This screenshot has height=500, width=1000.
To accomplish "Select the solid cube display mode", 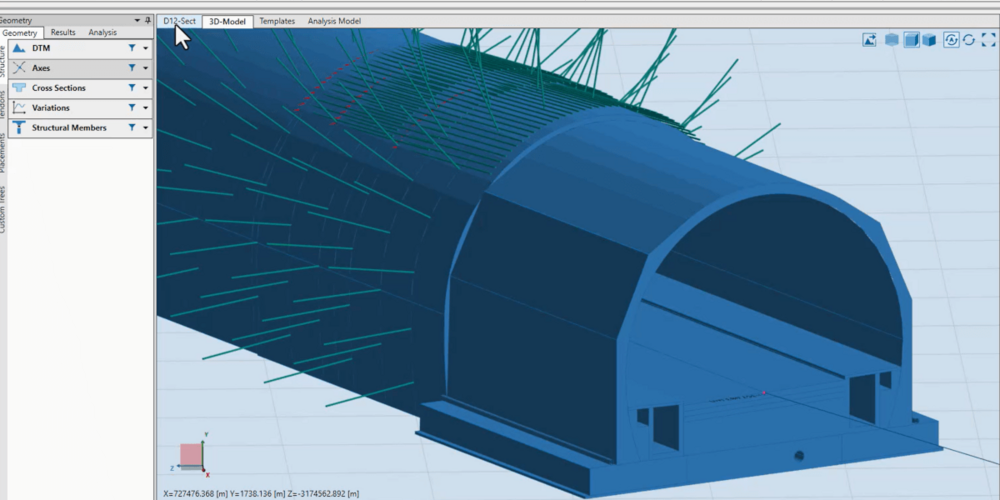I will coord(929,40).
